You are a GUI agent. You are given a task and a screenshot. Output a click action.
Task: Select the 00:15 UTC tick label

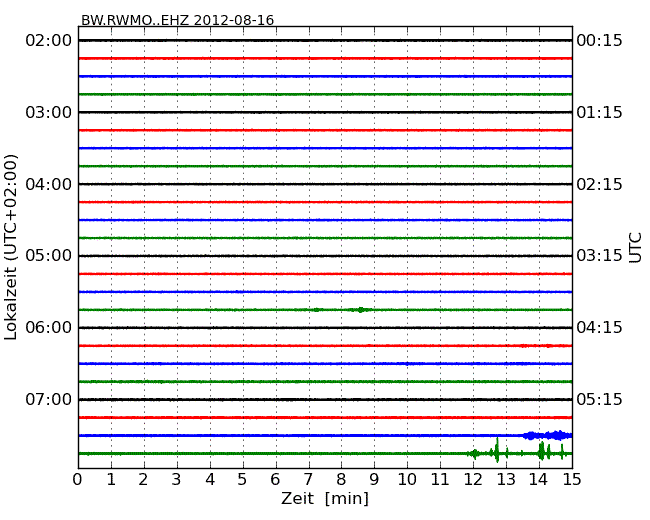[599, 41]
